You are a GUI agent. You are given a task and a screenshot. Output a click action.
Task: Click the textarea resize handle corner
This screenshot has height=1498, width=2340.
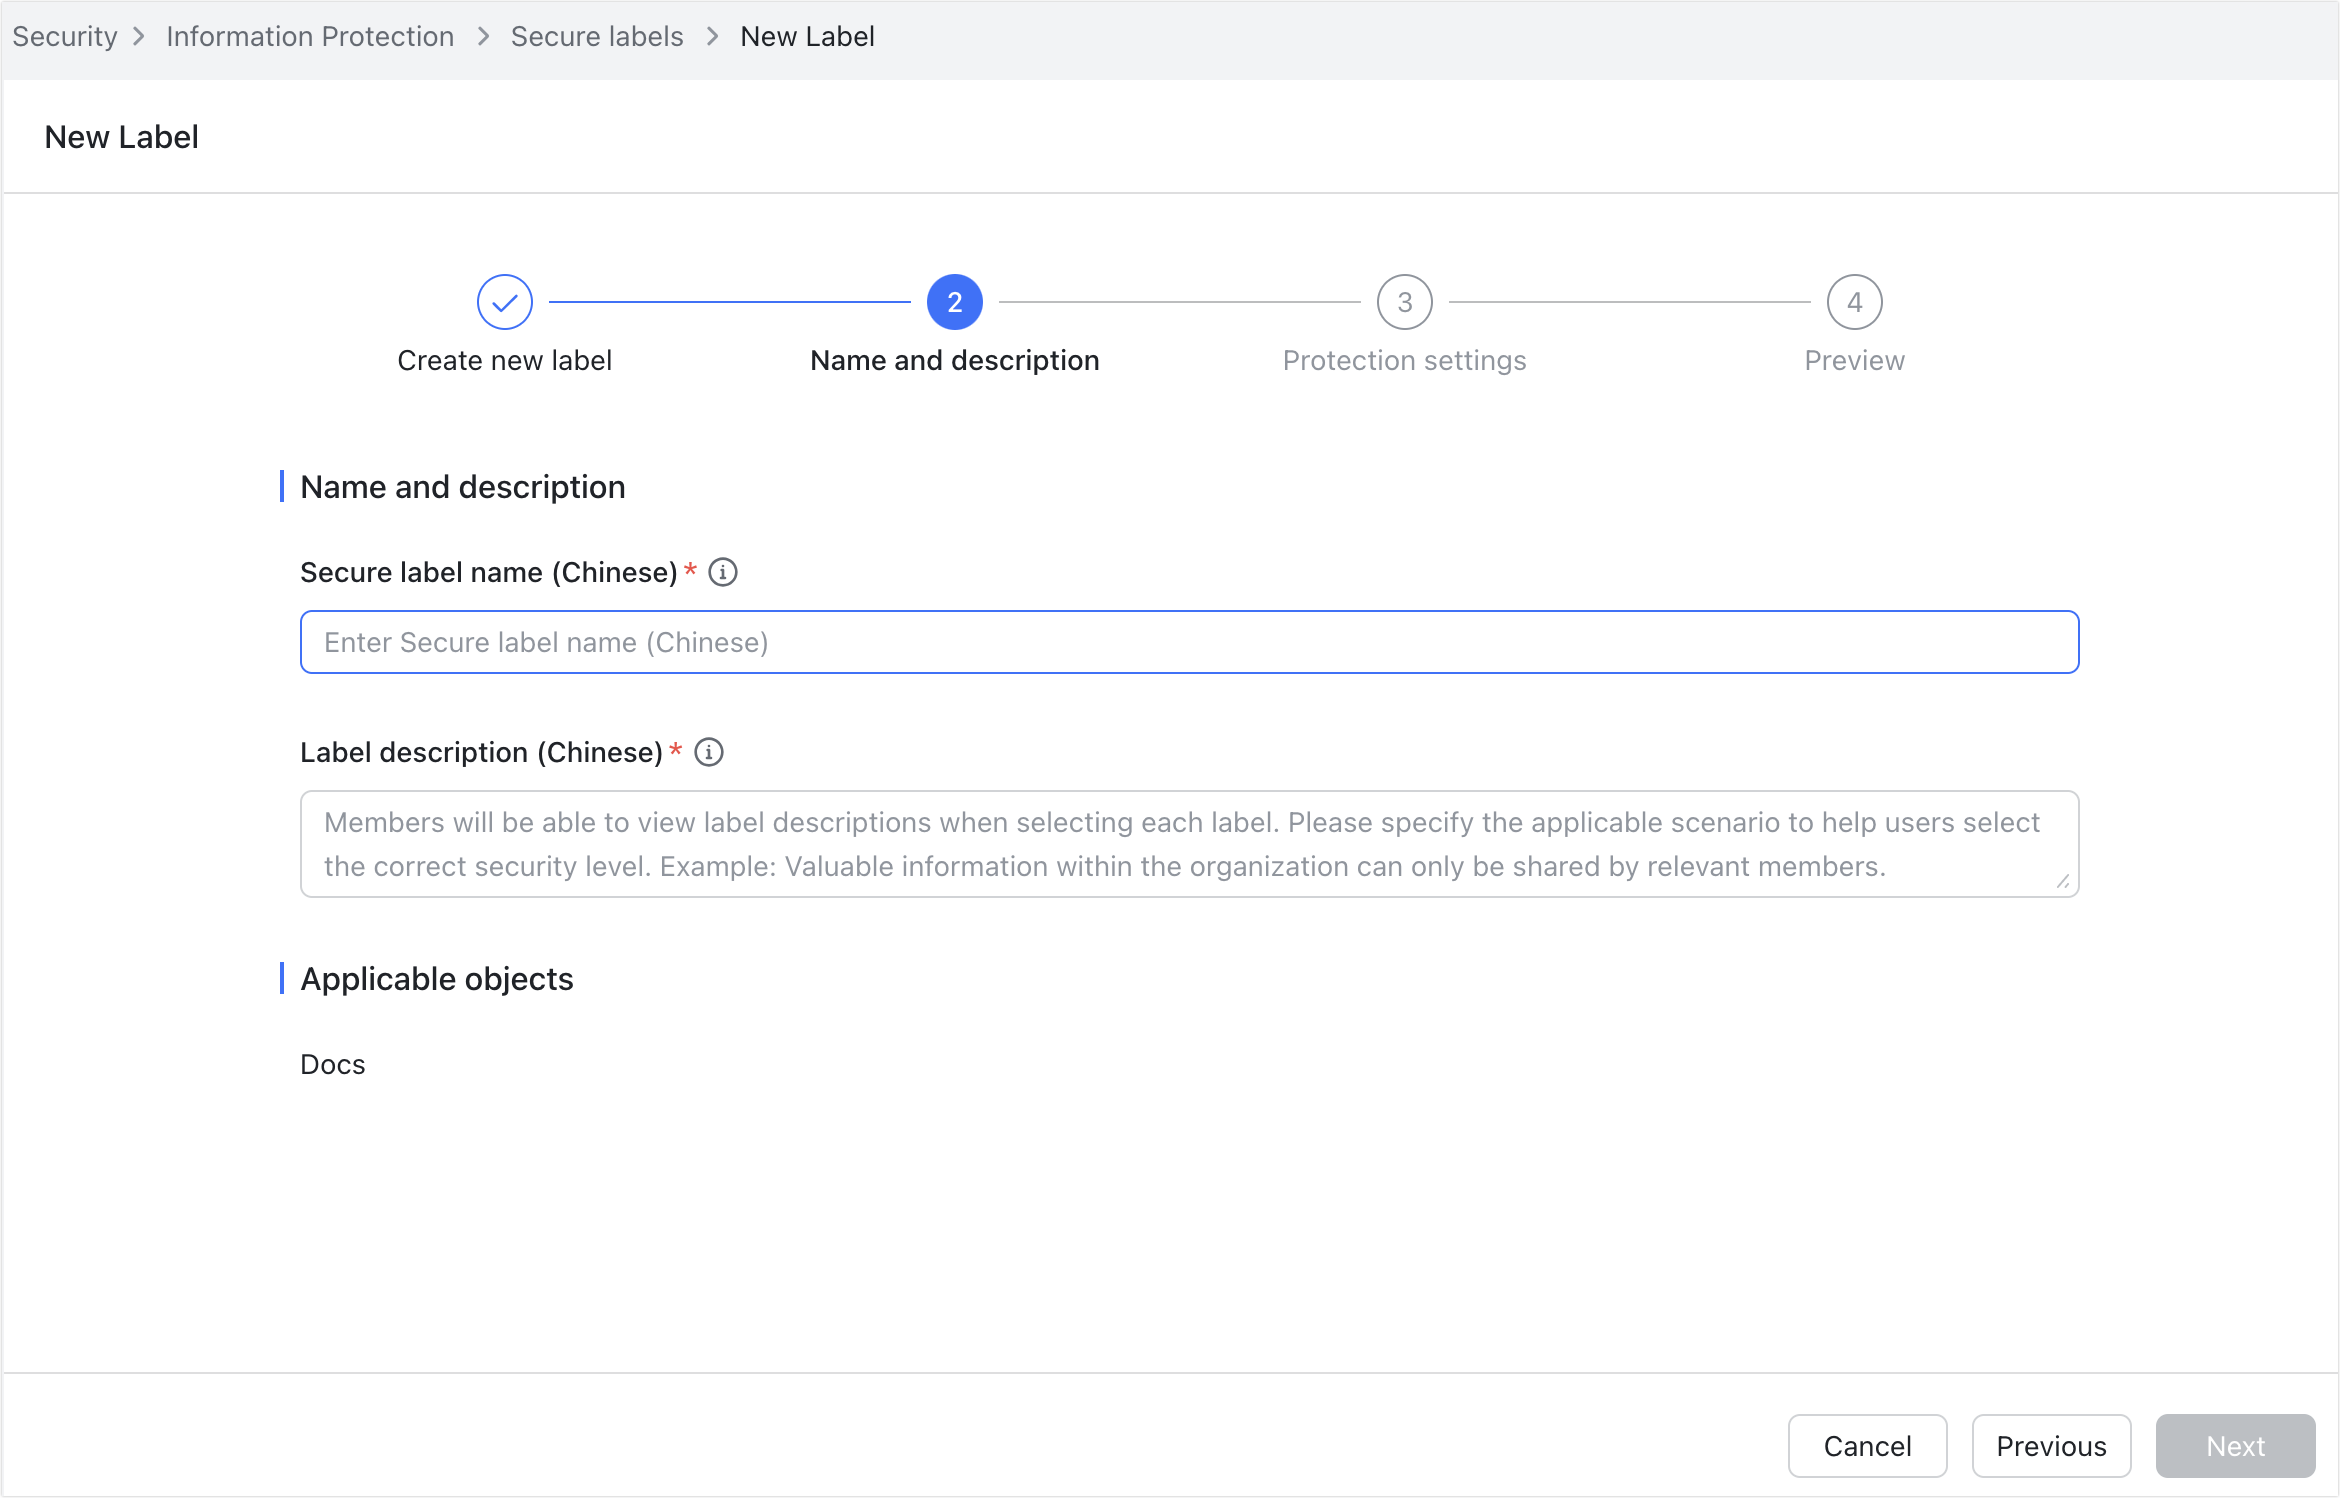tap(2063, 881)
